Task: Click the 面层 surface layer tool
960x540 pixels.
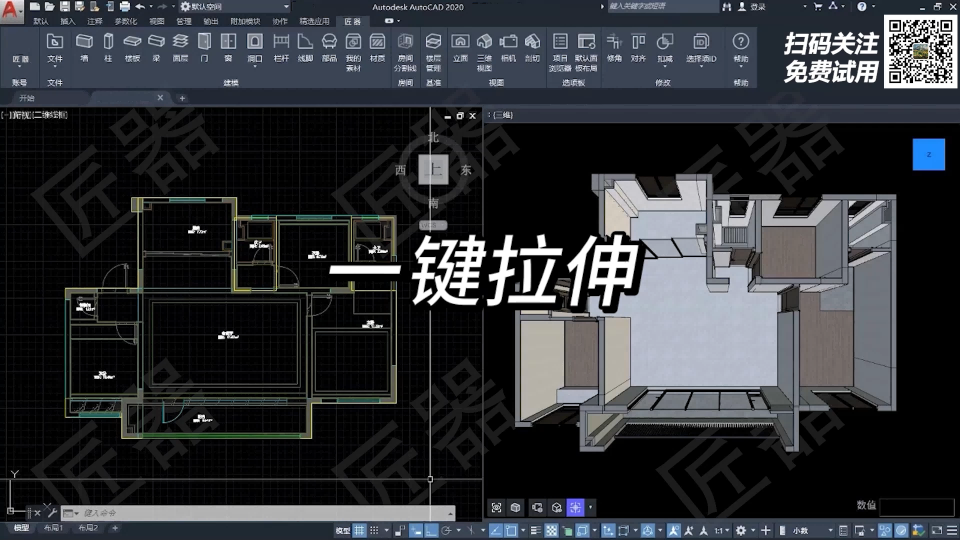Action: 180,48
